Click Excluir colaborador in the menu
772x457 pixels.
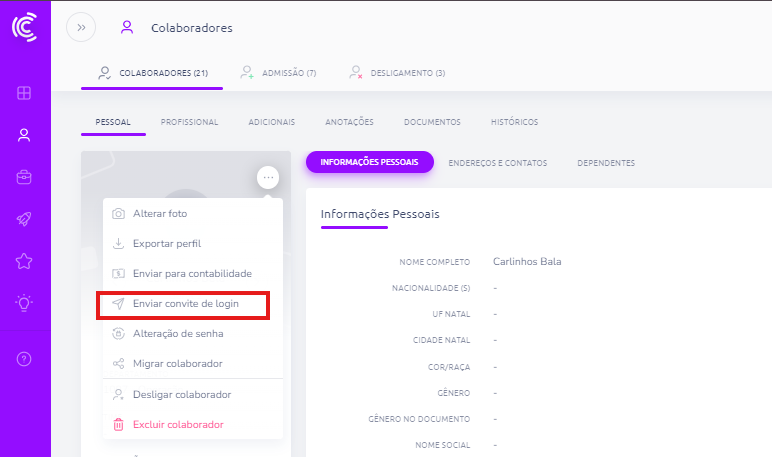pyautogui.click(x=177, y=424)
